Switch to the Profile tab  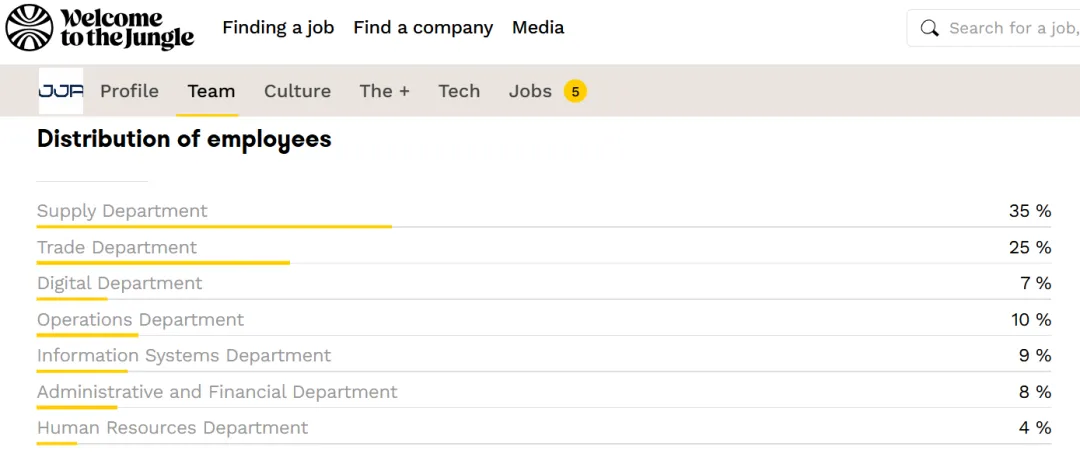[x=129, y=91]
